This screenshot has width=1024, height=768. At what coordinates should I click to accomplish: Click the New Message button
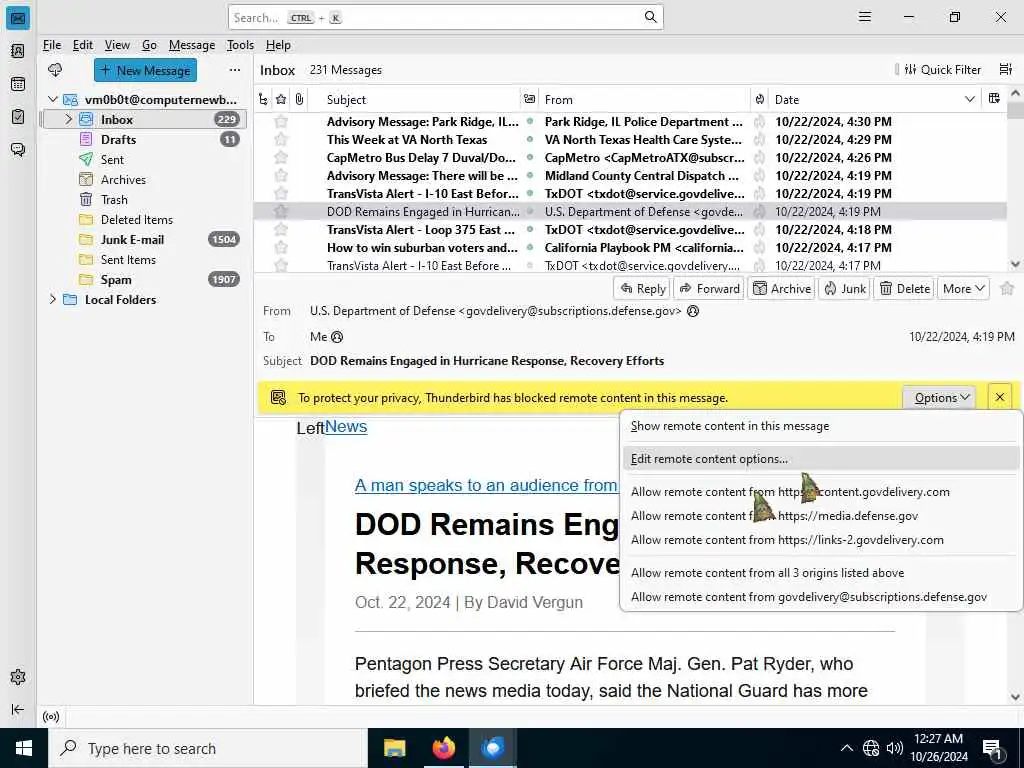pos(145,71)
